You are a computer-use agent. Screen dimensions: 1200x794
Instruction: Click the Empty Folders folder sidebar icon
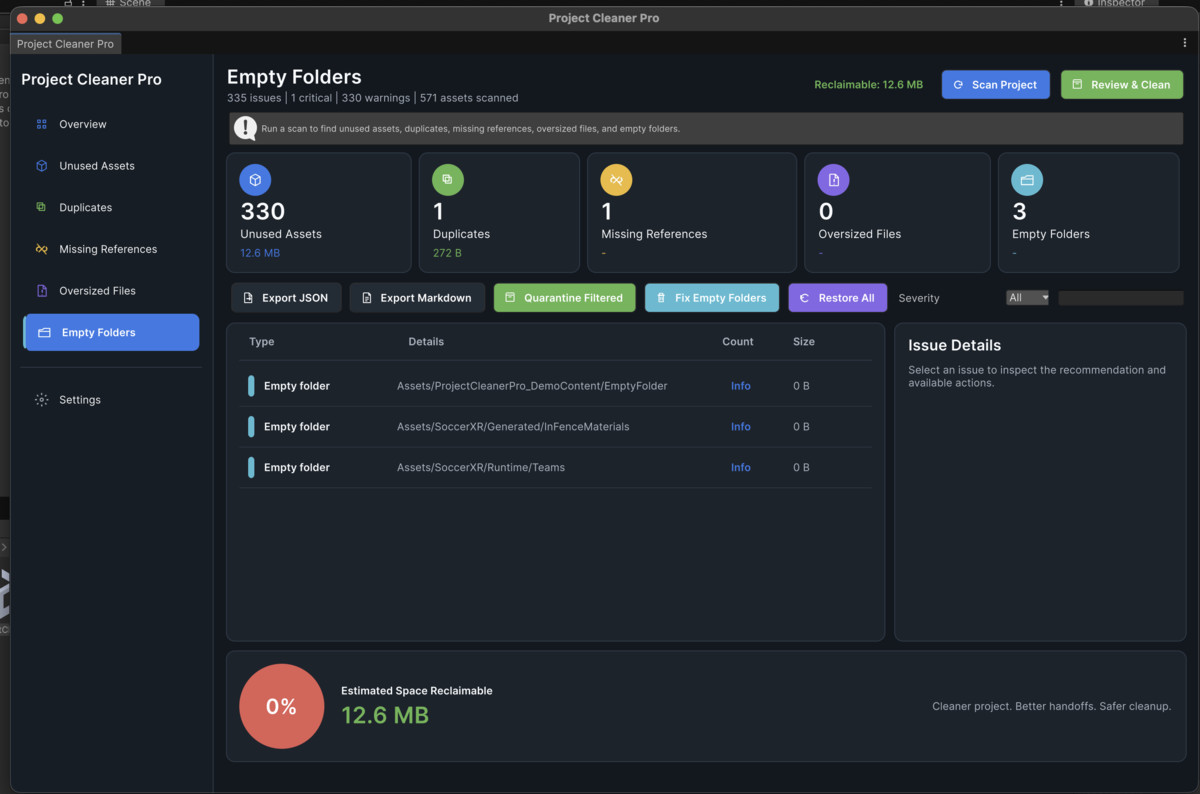click(44, 332)
